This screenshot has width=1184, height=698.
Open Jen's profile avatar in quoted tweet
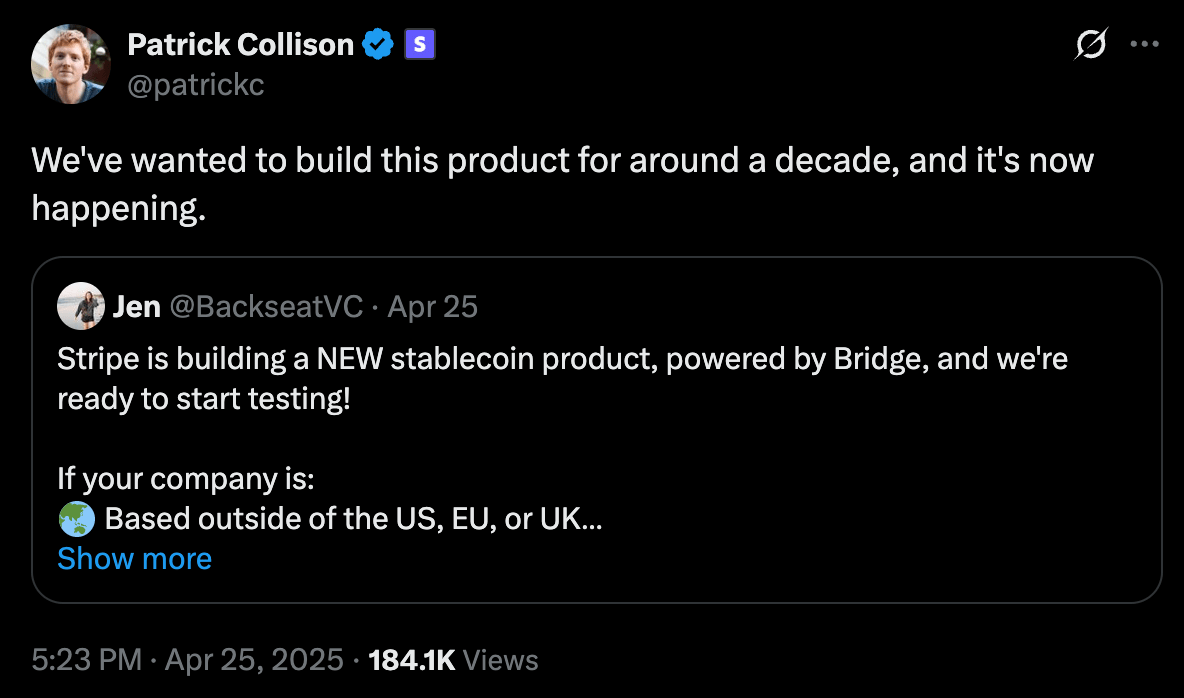[x=81, y=306]
